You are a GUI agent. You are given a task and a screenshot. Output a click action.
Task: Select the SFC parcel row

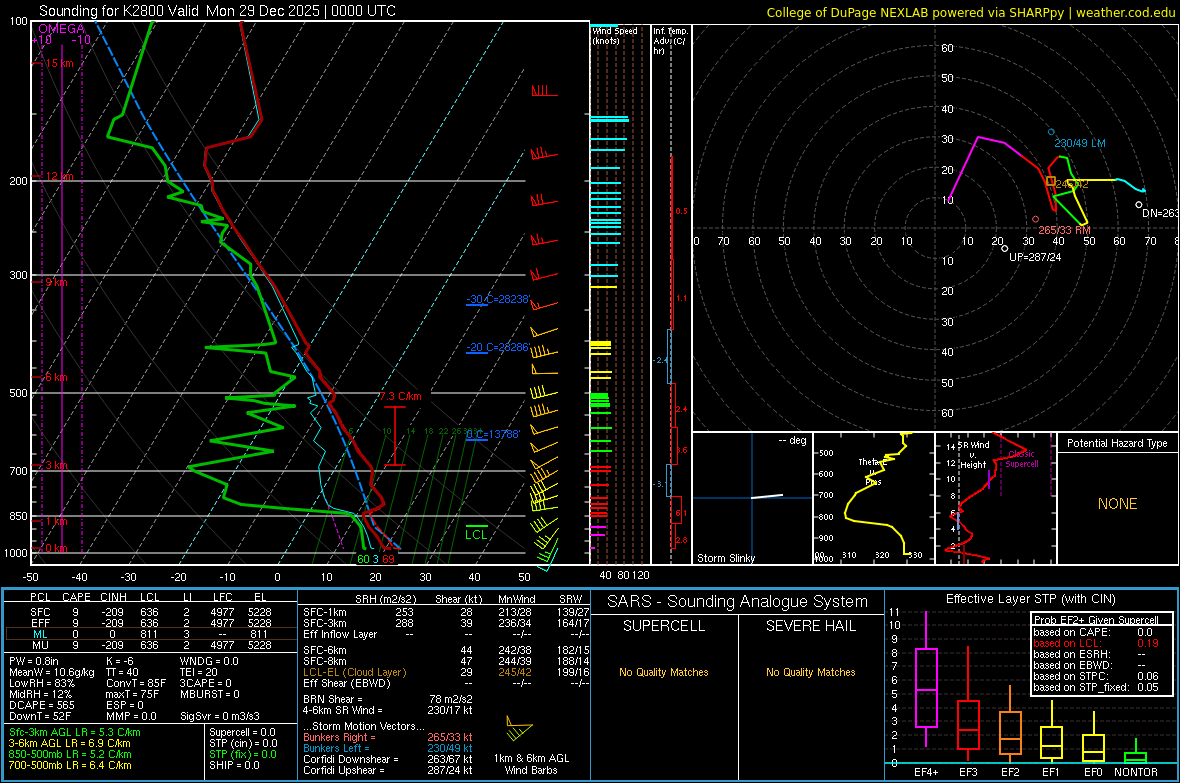coord(151,612)
